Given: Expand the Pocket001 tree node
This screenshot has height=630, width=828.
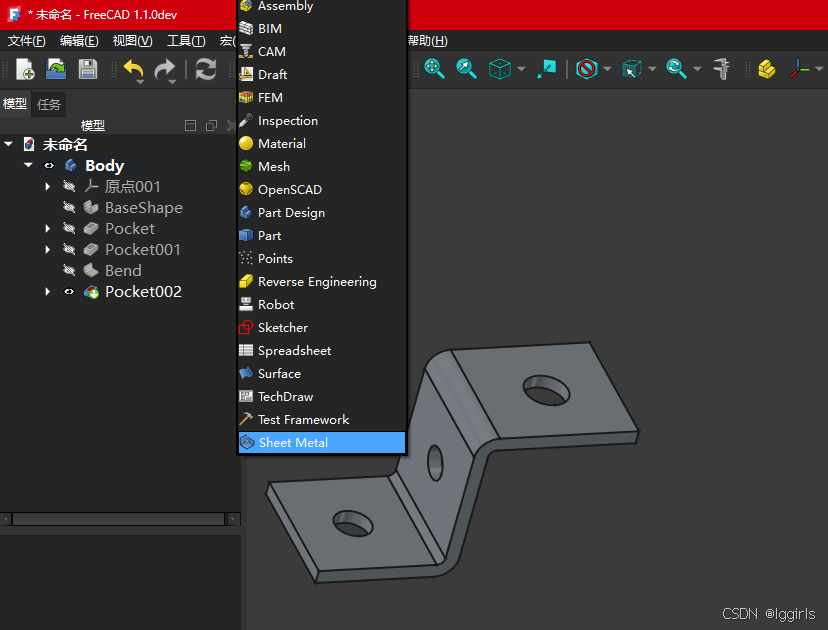Looking at the screenshot, I should (x=48, y=249).
